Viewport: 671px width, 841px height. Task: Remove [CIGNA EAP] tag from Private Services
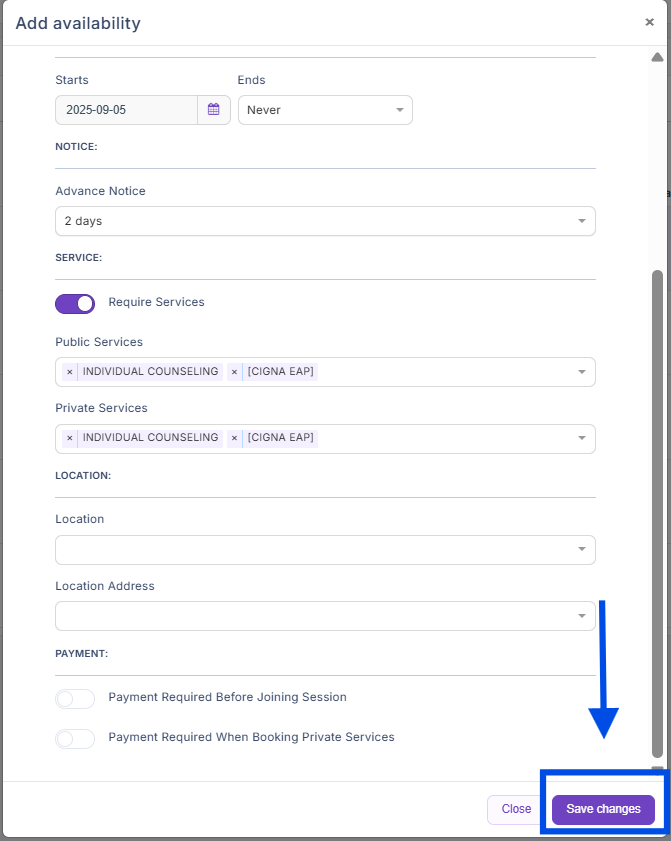pos(234,438)
